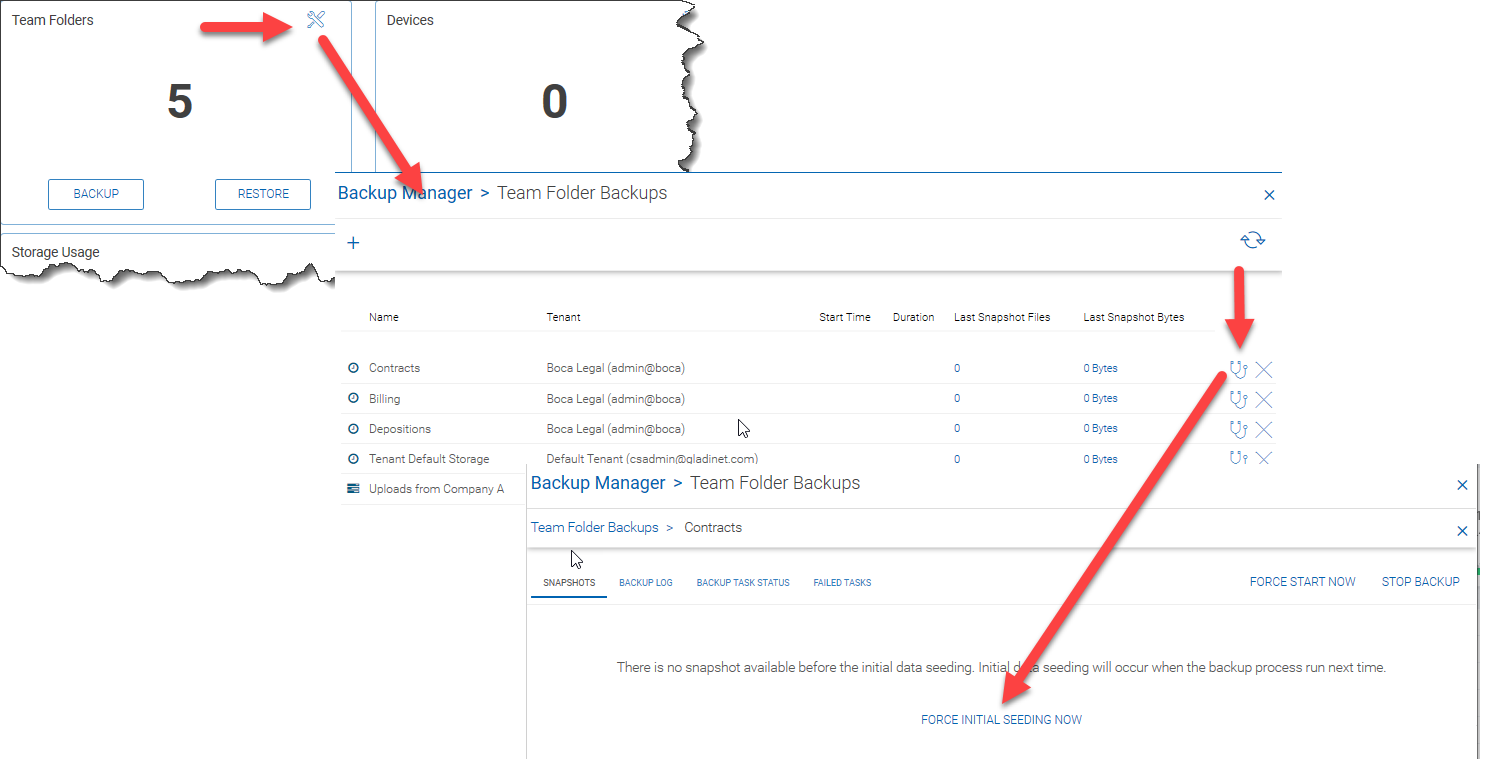
Task: Refresh the Team Folder Backups list
Action: click(x=1253, y=240)
